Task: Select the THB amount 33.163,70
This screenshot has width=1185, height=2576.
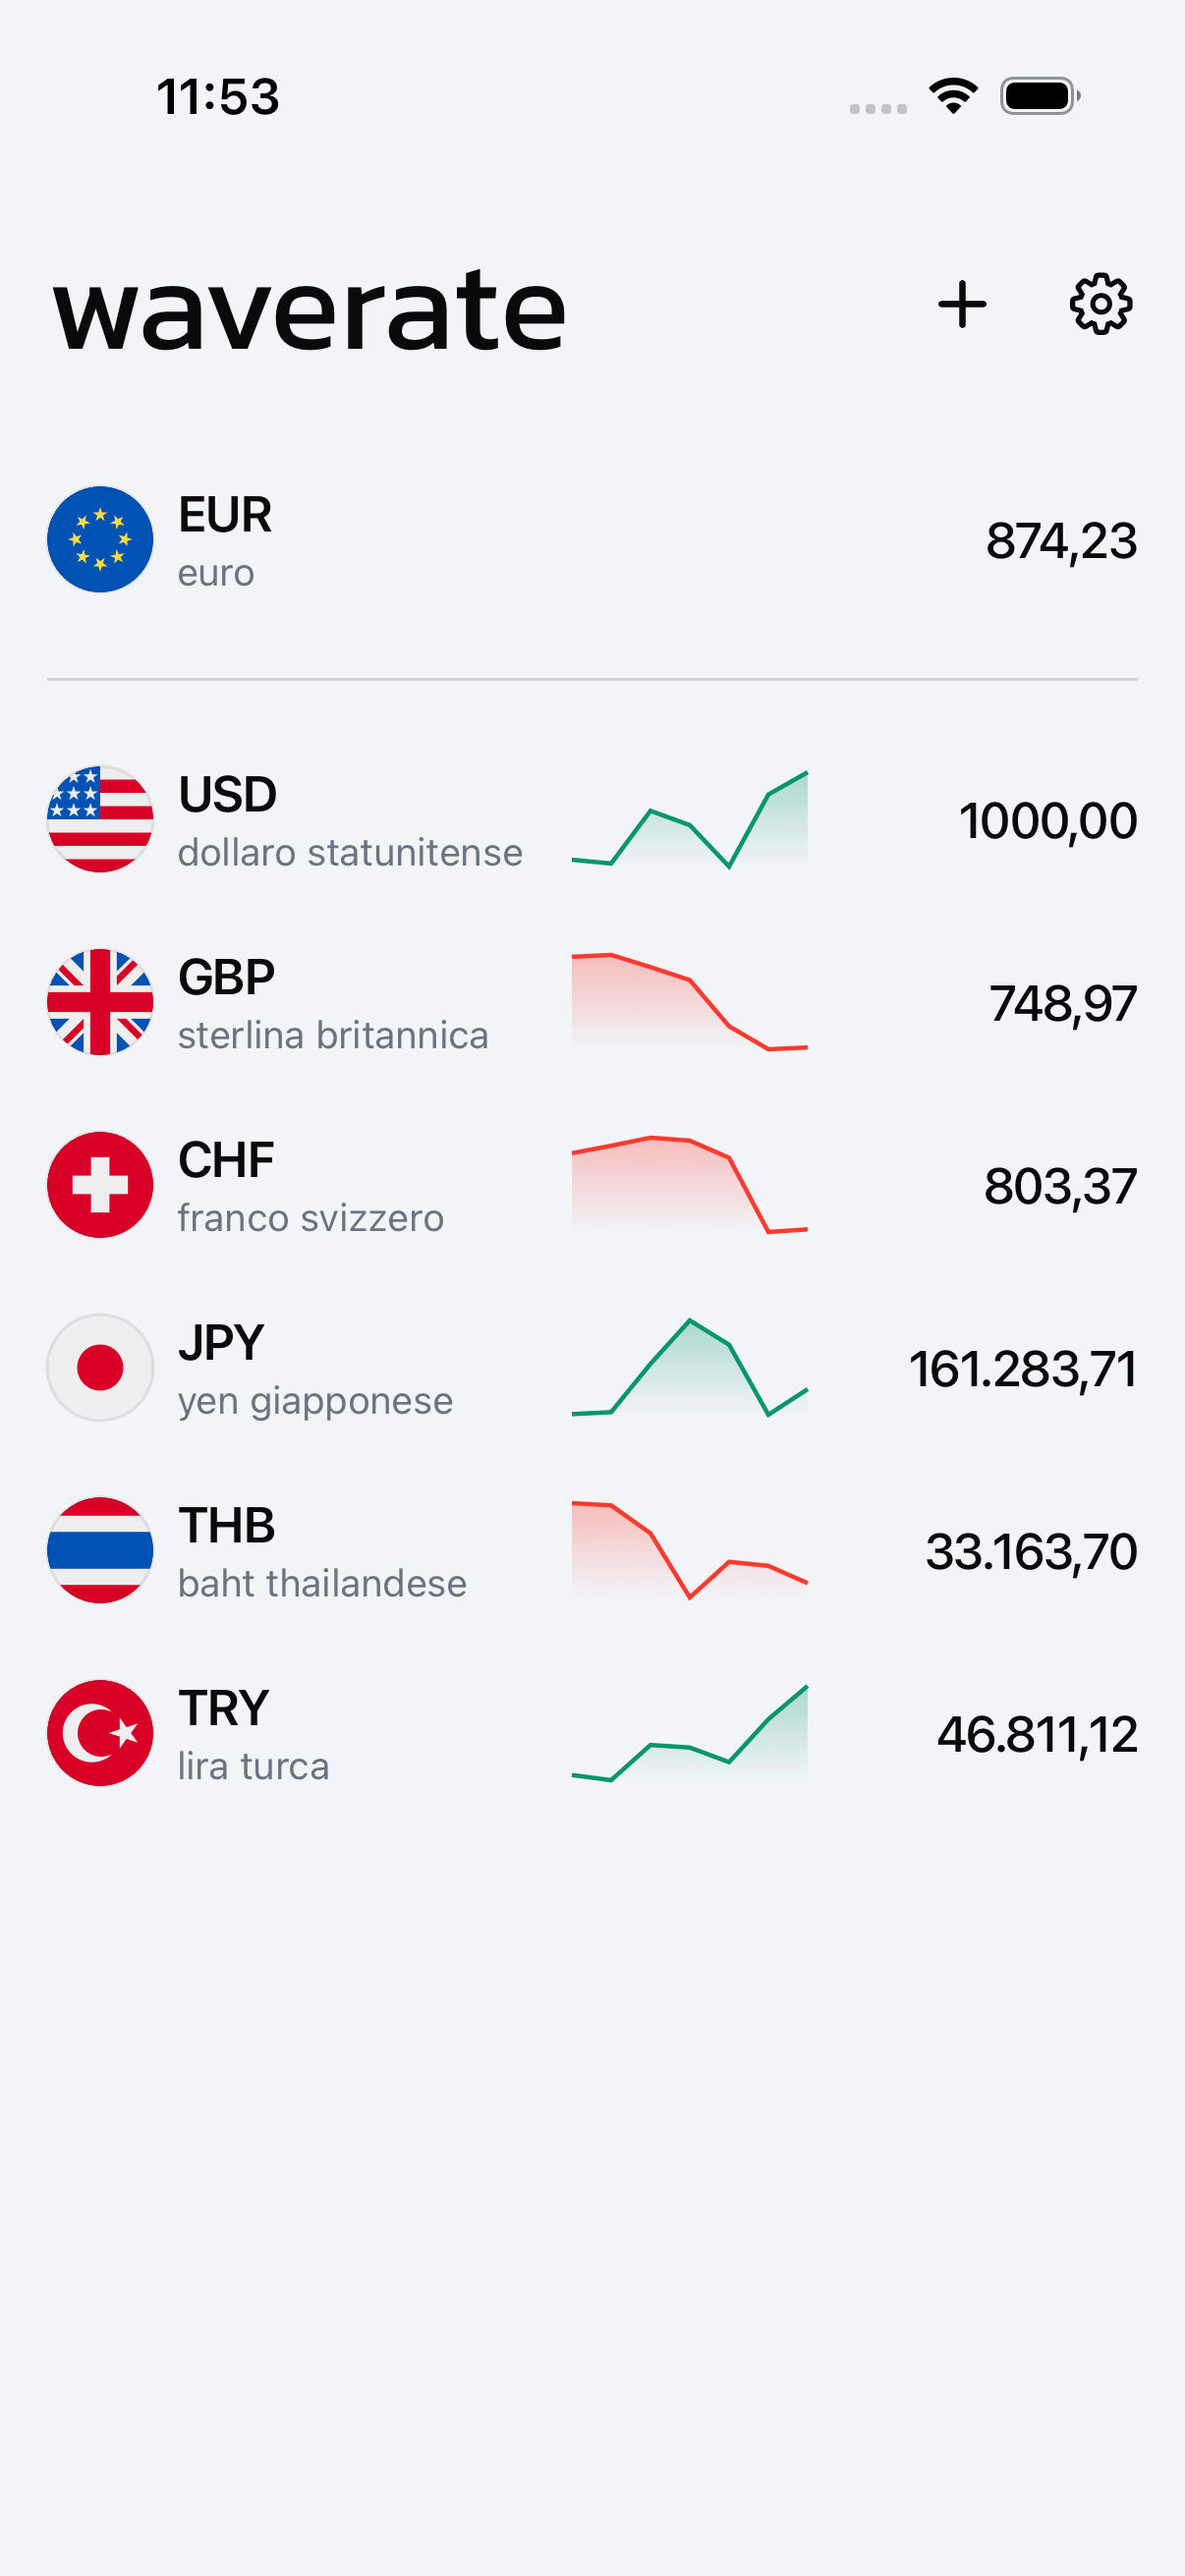Action: pyautogui.click(x=1031, y=1552)
